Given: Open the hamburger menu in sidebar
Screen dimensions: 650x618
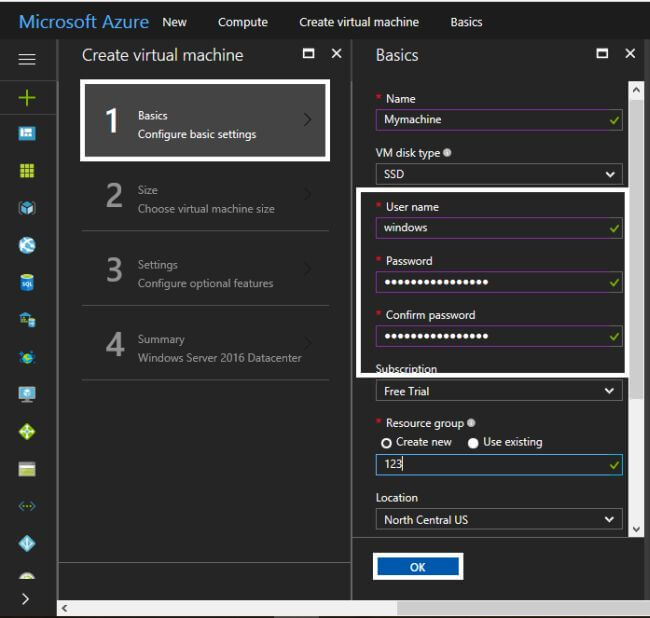Looking at the screenshot, I should point(27,59).
